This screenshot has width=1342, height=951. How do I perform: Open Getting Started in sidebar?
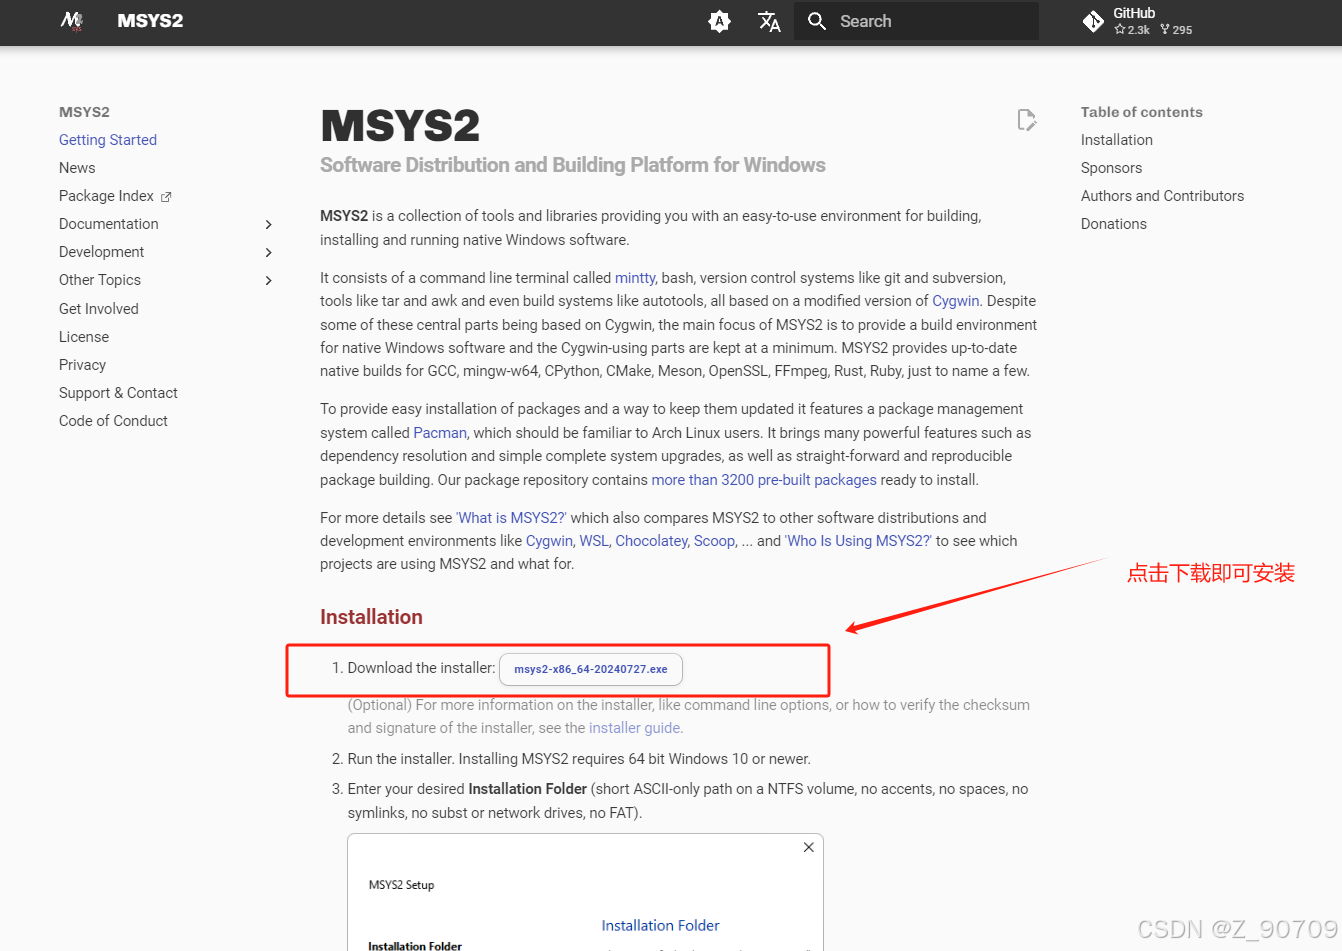coord(108,140)
